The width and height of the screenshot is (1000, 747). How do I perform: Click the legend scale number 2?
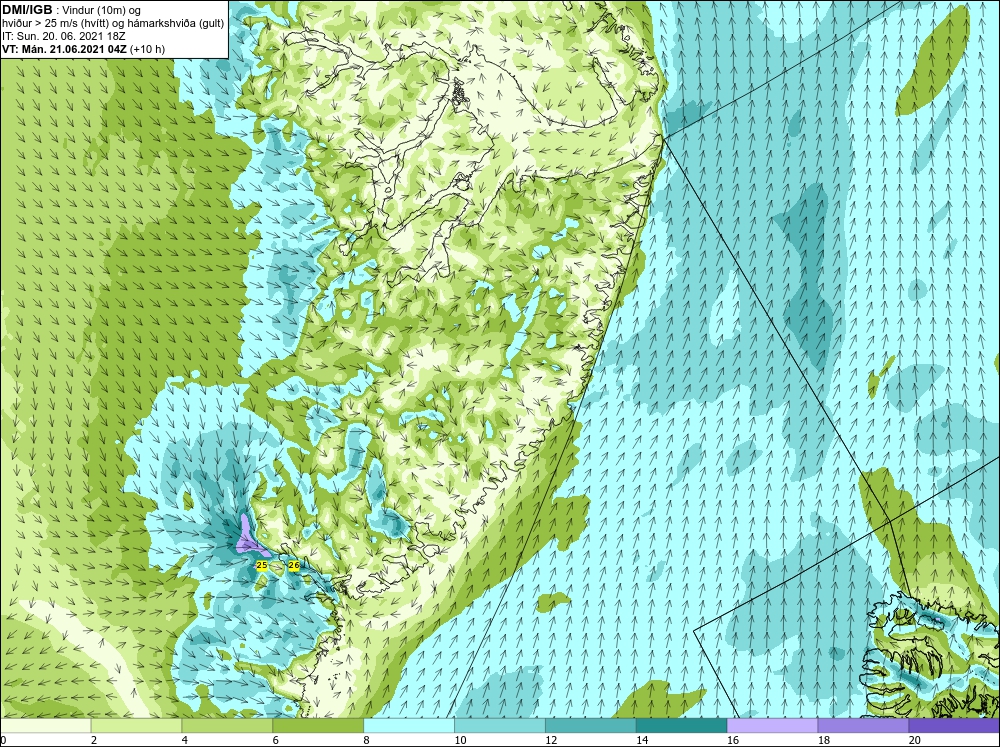pyautogui.click(x=94, y=740)
